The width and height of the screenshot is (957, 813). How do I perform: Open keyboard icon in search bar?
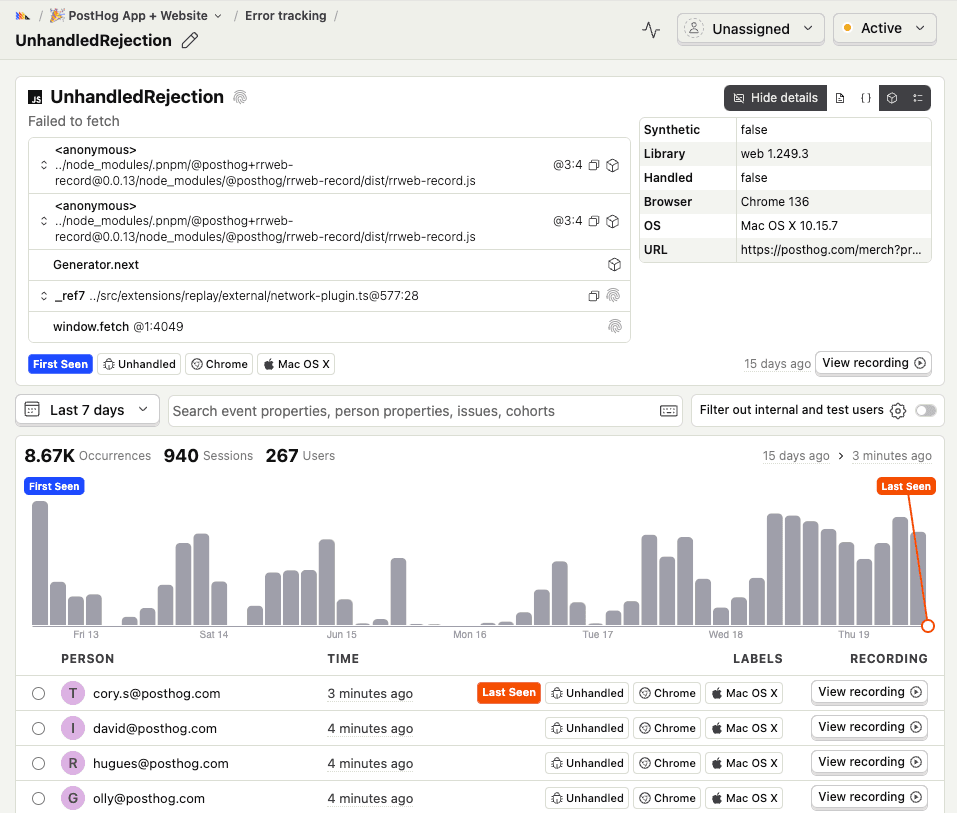(669, 411)
